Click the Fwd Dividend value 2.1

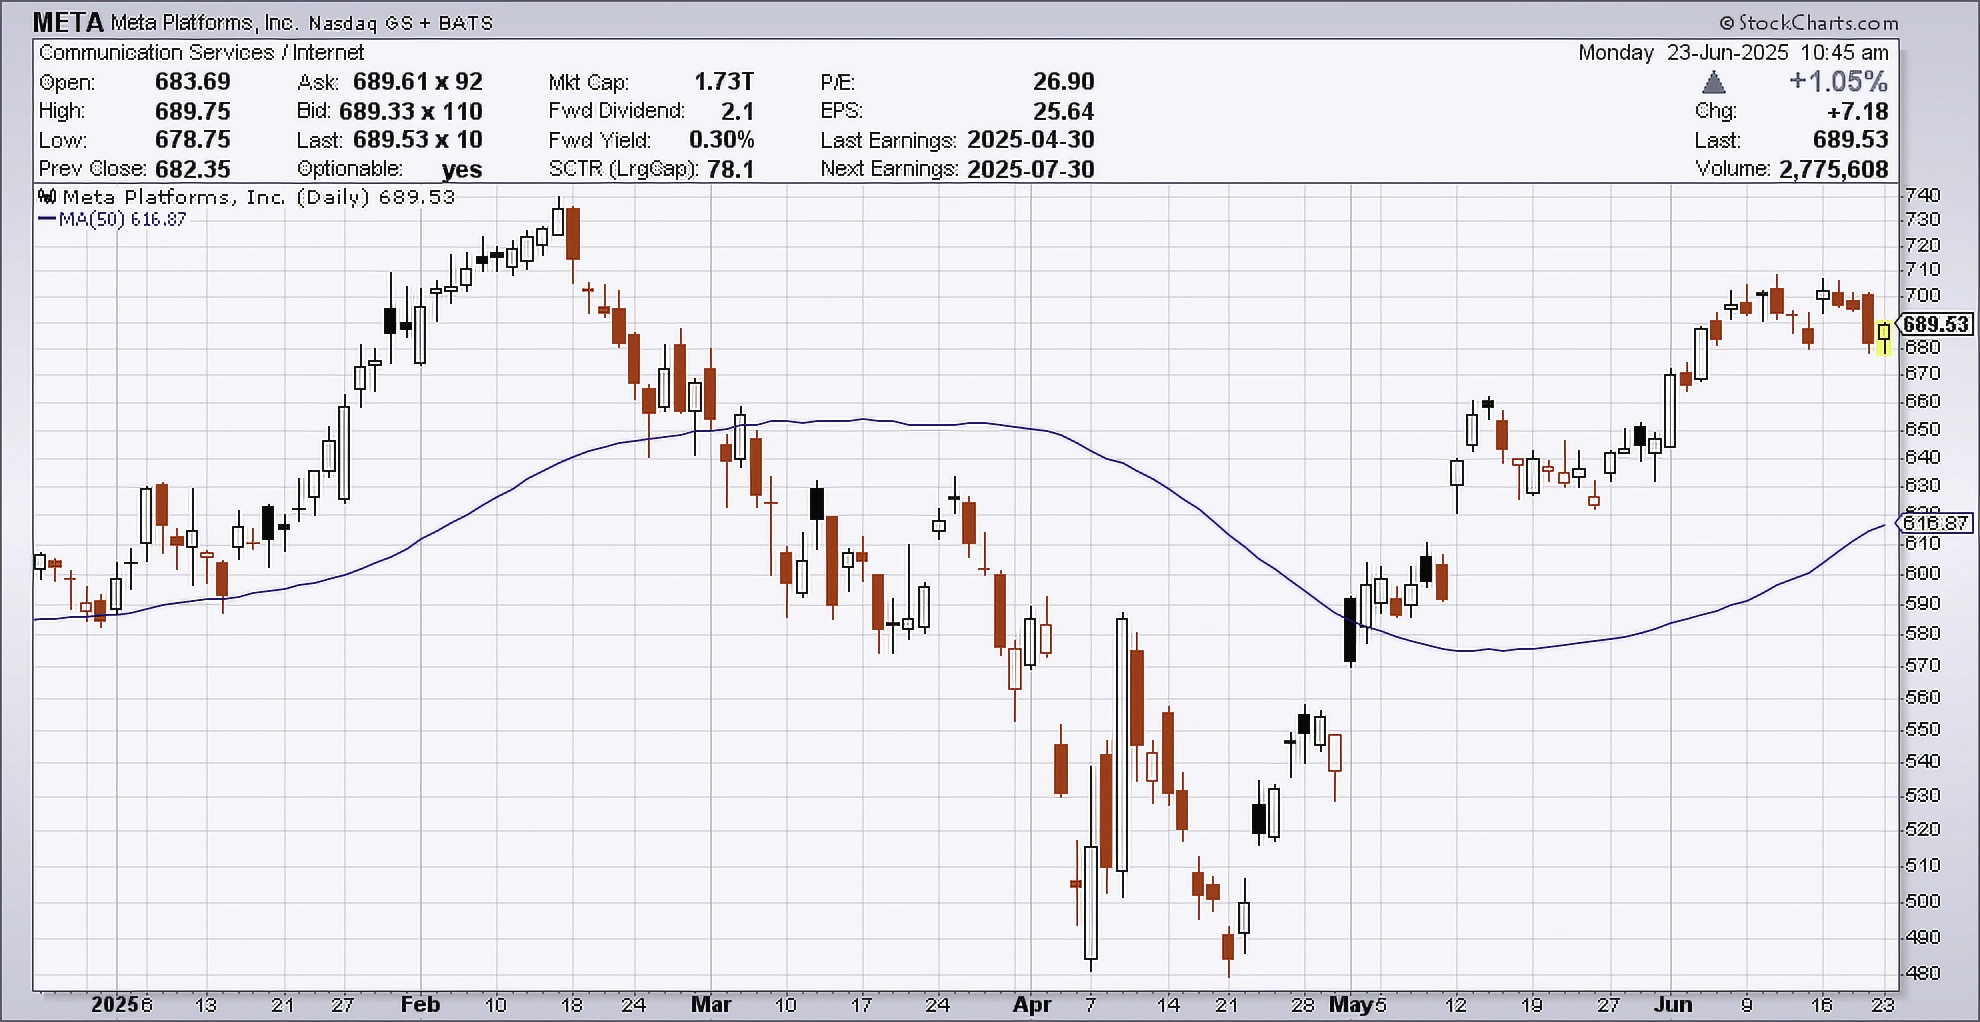click(x=737, y=111)
